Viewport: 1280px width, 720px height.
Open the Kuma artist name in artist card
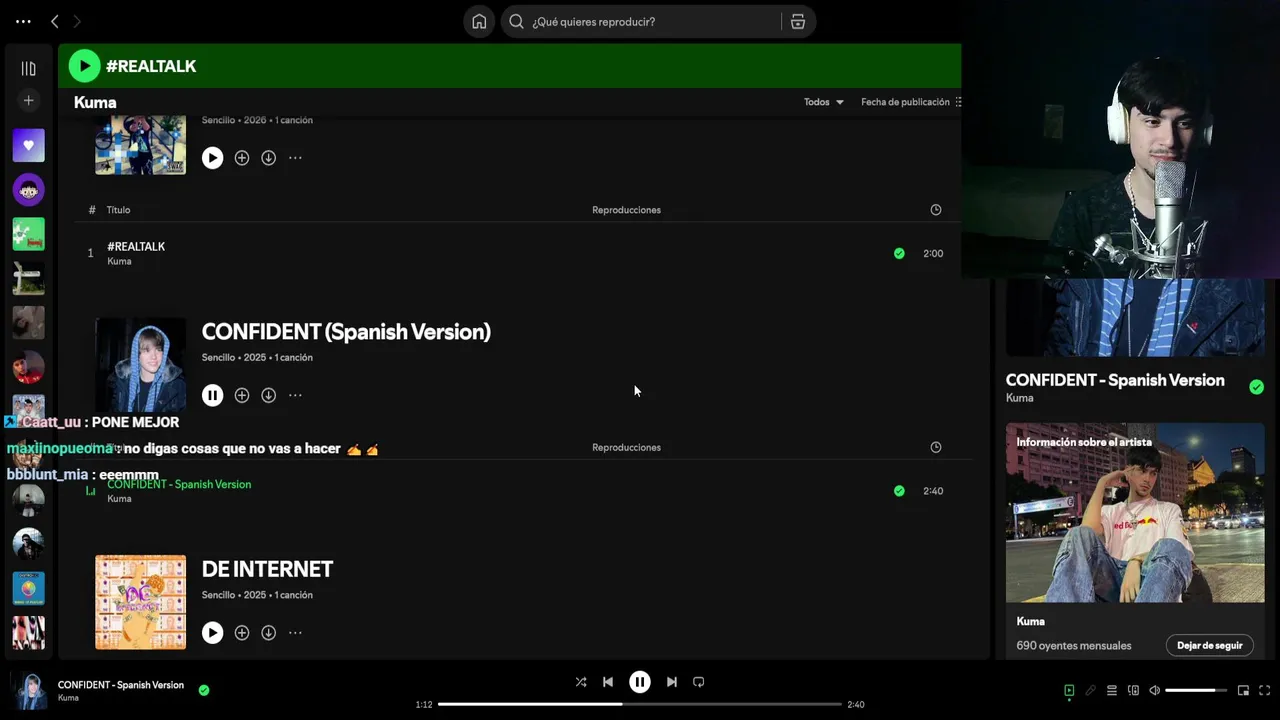tap(1030, 622)
